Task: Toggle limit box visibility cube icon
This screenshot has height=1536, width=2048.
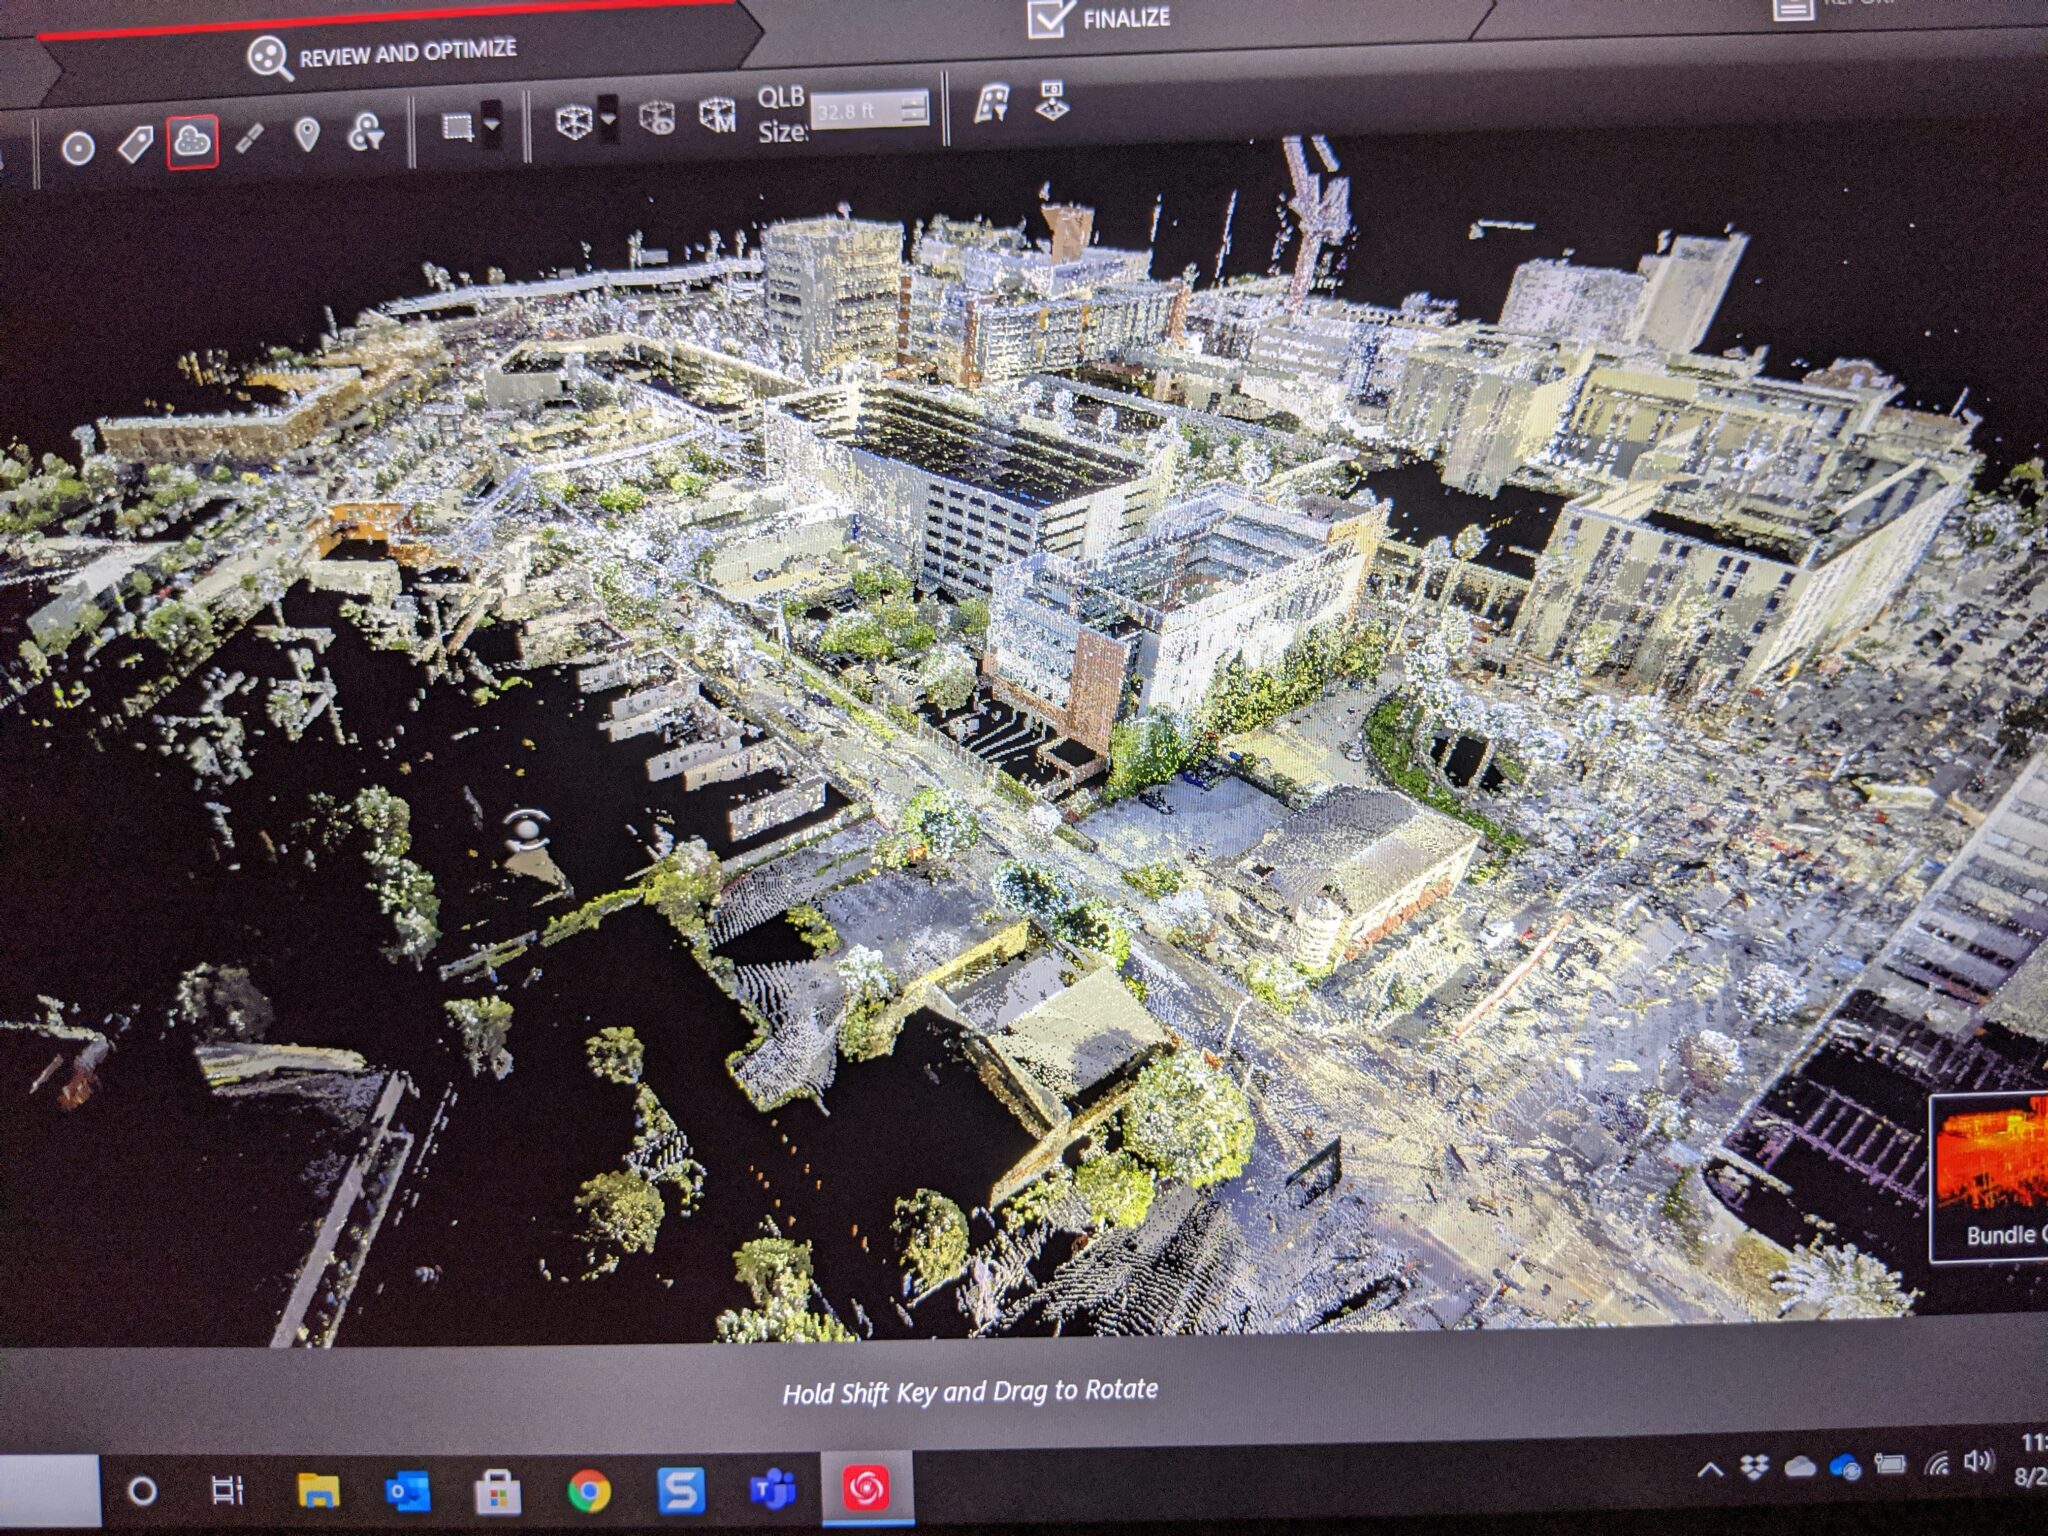Action: point(656,118)
